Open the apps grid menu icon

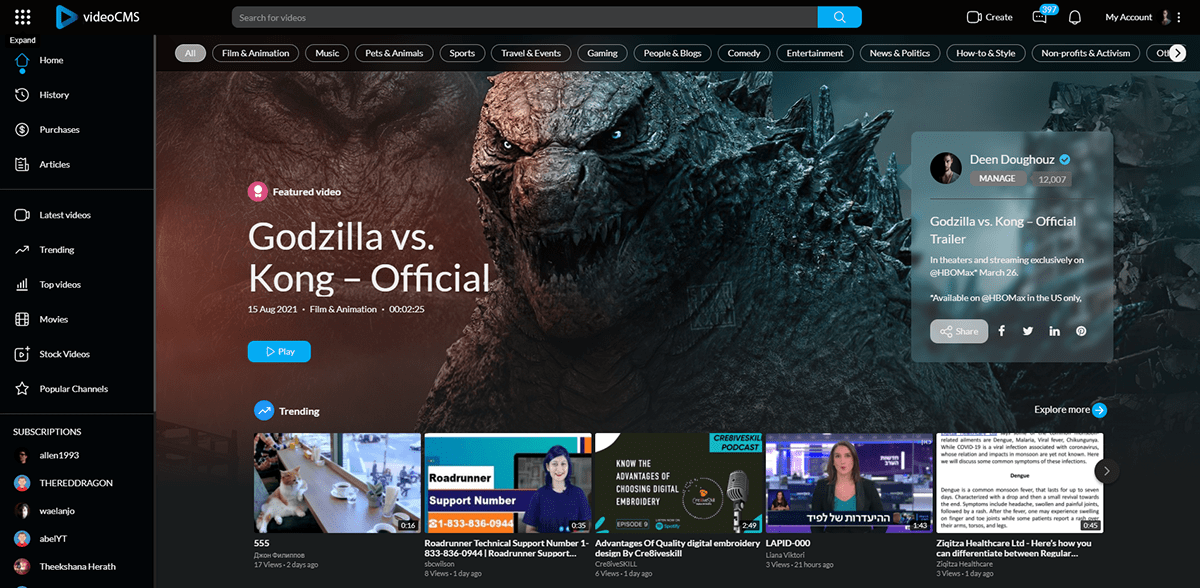click(x=23, y=17)
